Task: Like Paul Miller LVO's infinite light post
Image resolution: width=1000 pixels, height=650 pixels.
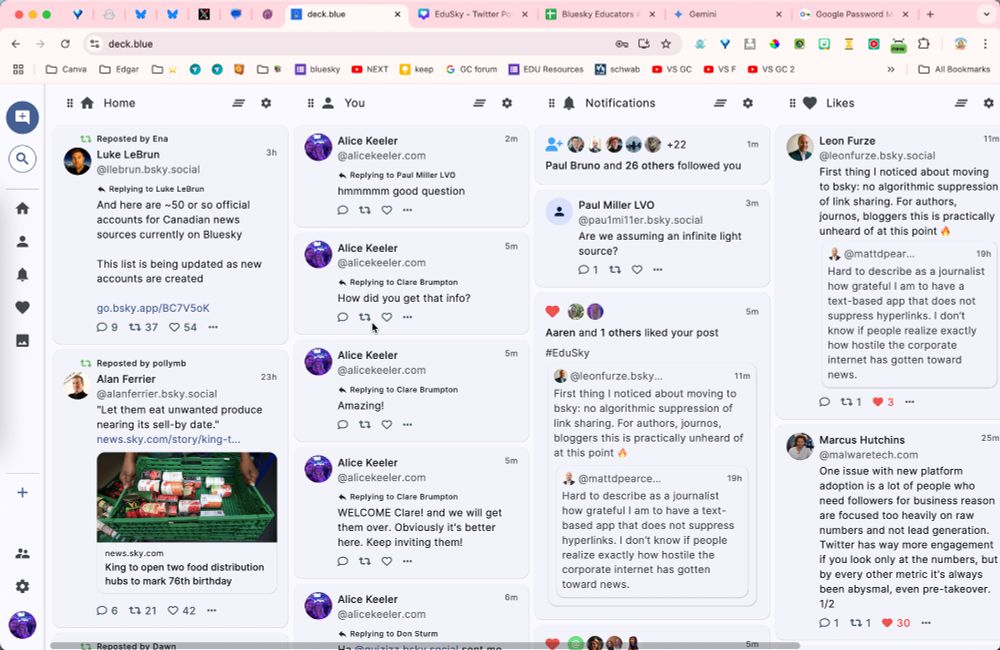Action: point(636,270)
